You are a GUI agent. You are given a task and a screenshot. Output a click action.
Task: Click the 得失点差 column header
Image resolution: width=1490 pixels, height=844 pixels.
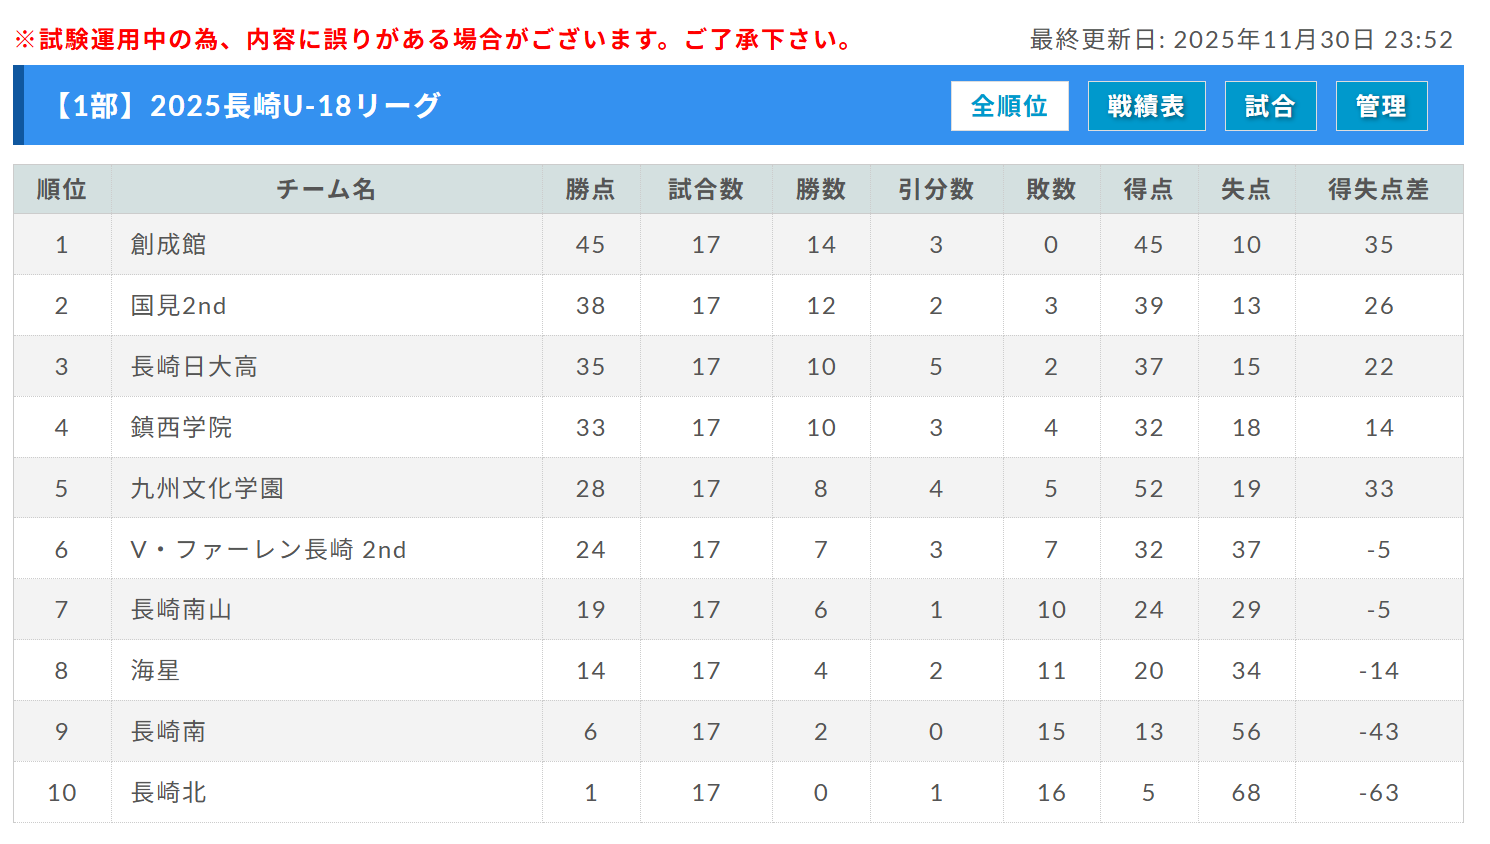click(1378, 189)
